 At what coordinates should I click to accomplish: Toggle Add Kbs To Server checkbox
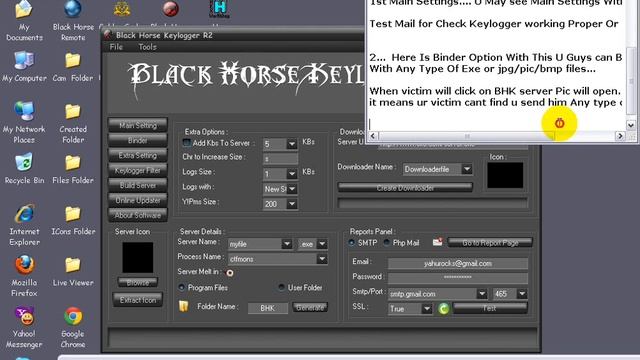tap(187, 143)
